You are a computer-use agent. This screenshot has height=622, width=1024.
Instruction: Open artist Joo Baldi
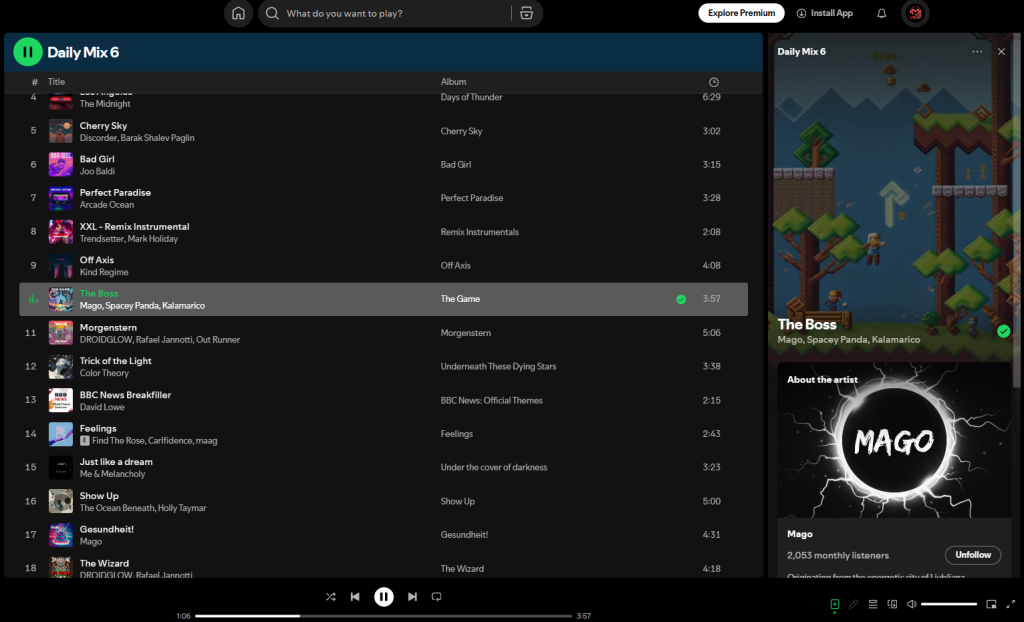click(97, 171)
